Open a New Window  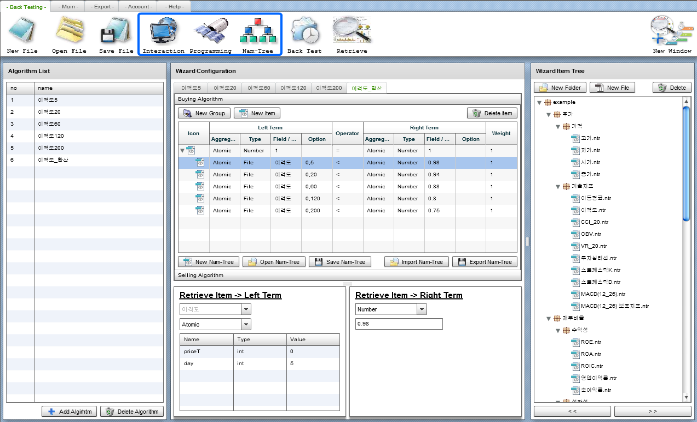tap(671, 32)
